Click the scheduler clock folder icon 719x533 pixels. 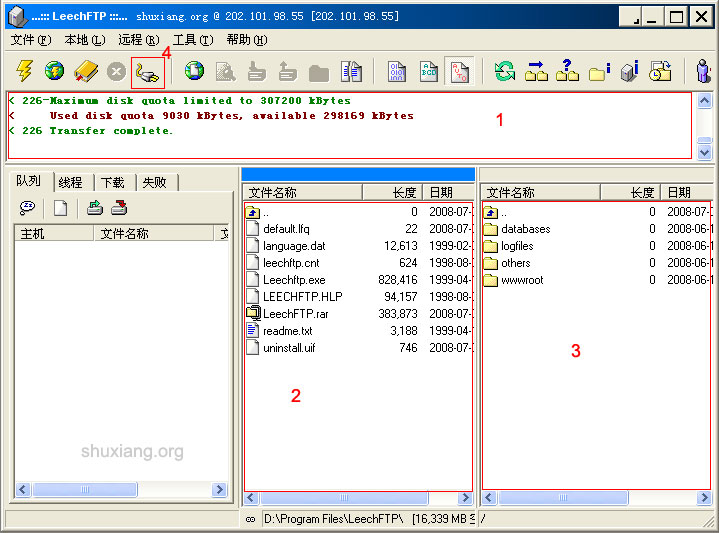(x=660, y=72)
